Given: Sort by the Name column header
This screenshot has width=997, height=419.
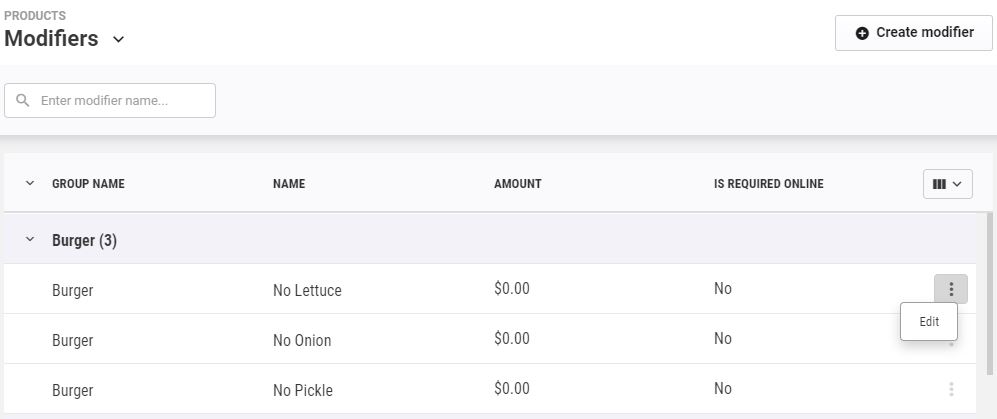Looking at the screenshot, I should coord(289,184).
